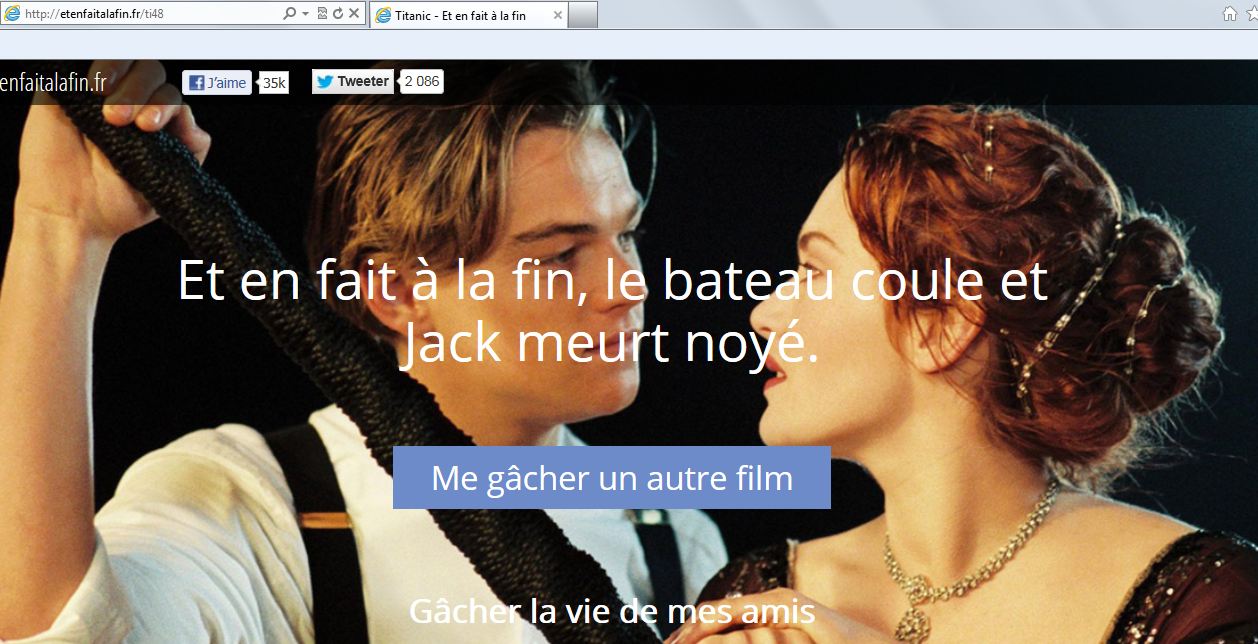Click the Me gâcher un autre film button
This screenshot has width=1258, height=644.
tap(611, 478)
